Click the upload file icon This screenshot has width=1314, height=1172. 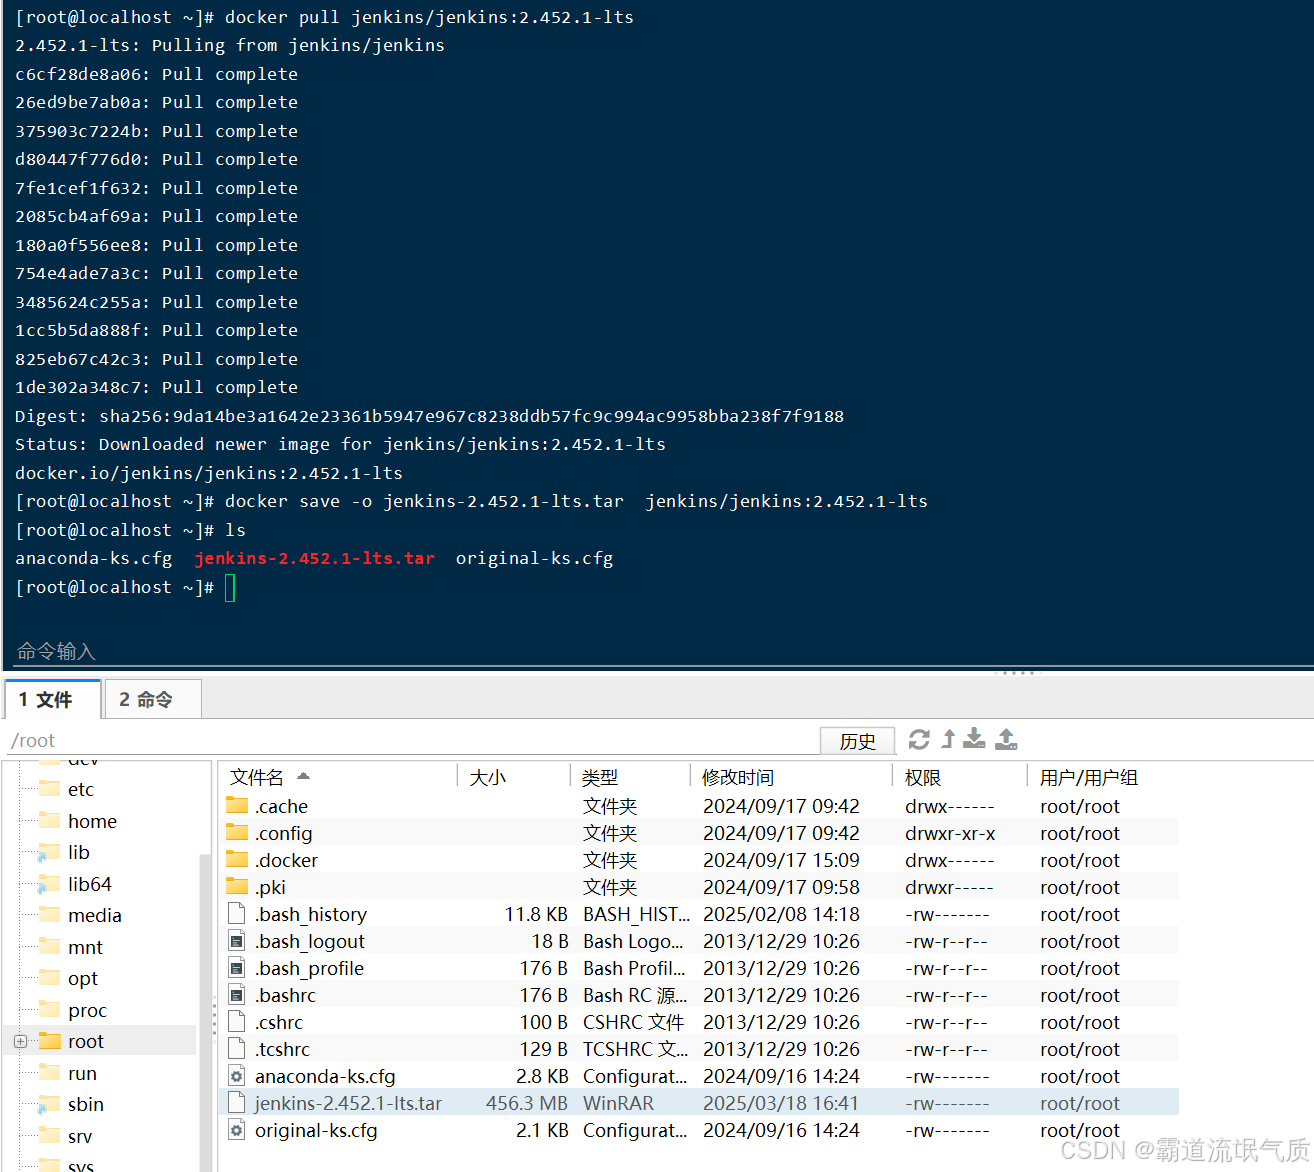1007,739
